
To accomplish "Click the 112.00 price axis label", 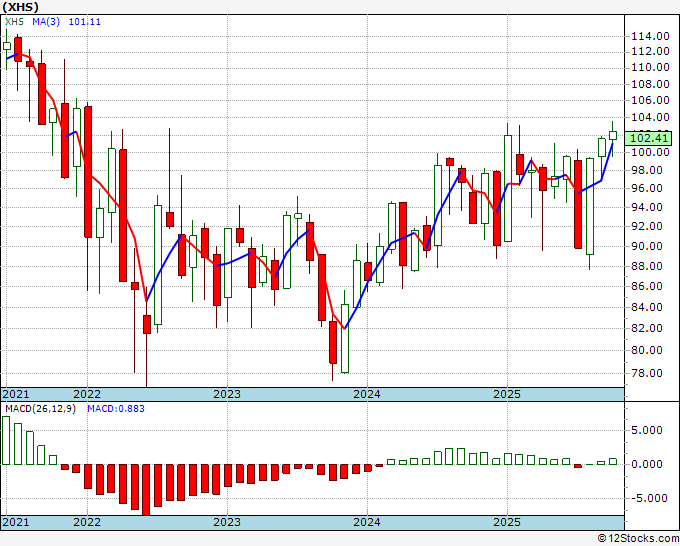I will [x=650, y=51].
